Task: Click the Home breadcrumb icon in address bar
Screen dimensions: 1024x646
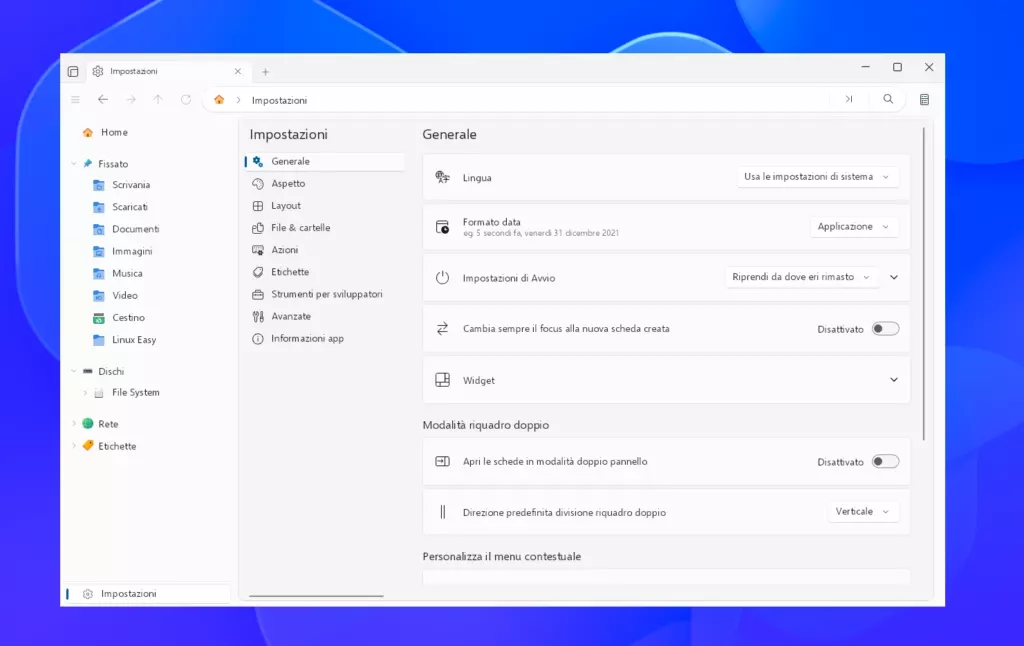Action: point(219,100)
